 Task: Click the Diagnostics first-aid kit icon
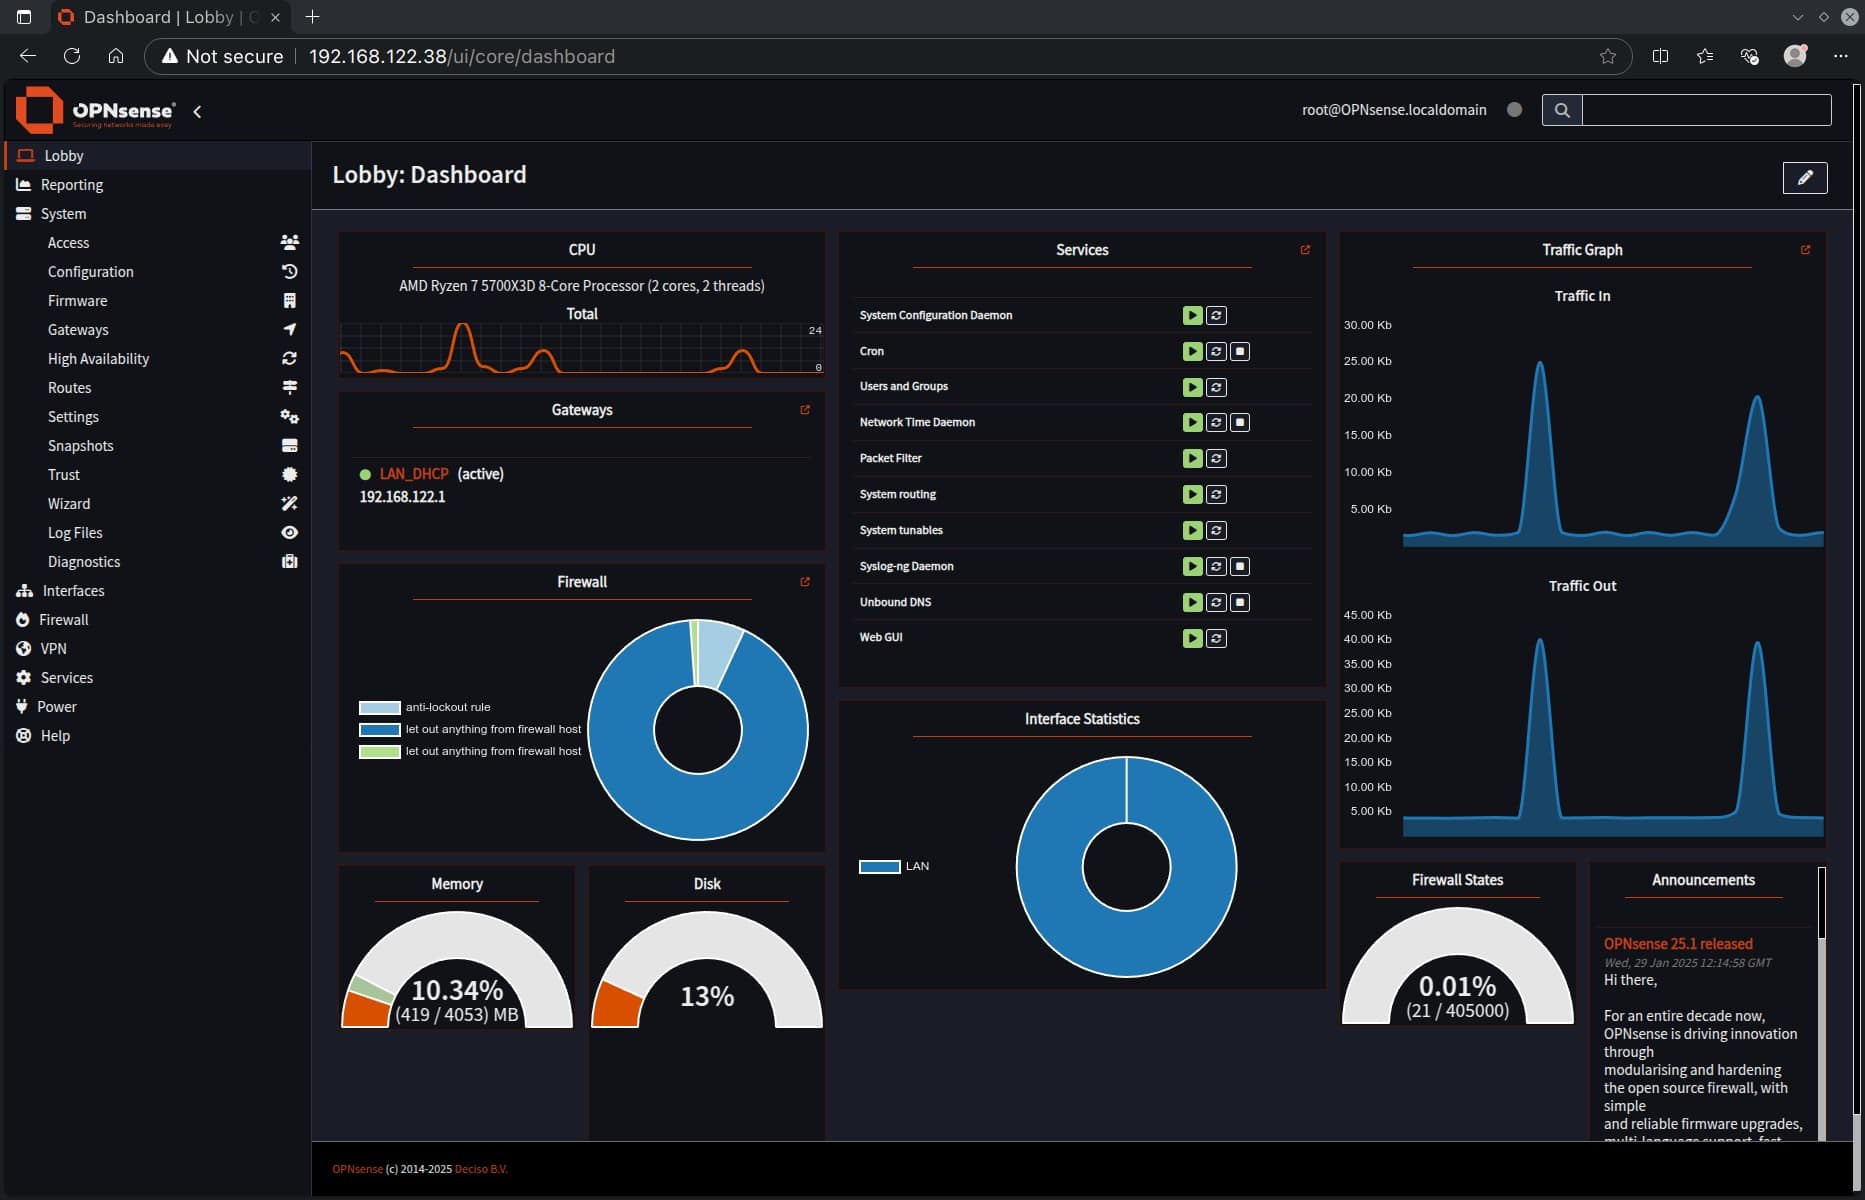(289, 561)
